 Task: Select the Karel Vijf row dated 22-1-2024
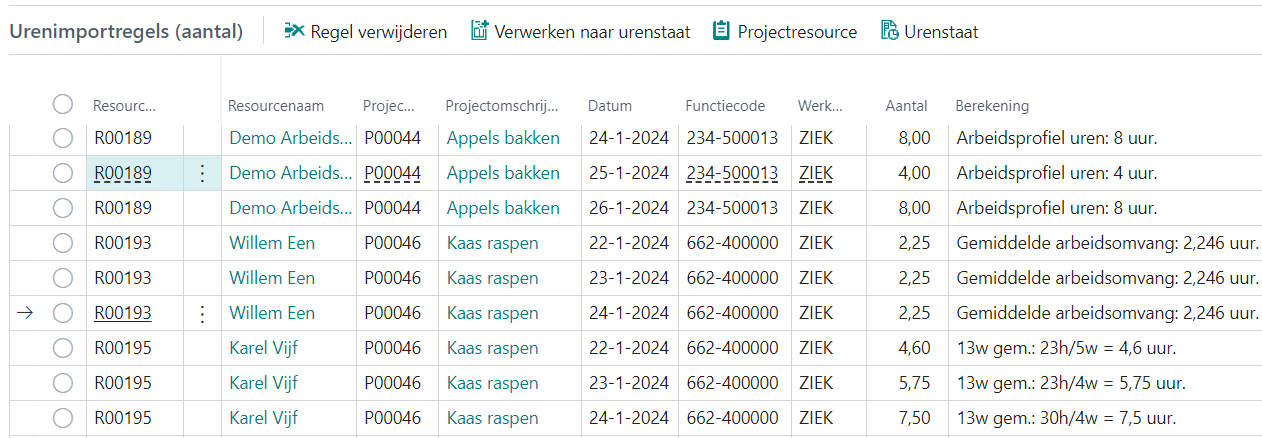[63, 348]
